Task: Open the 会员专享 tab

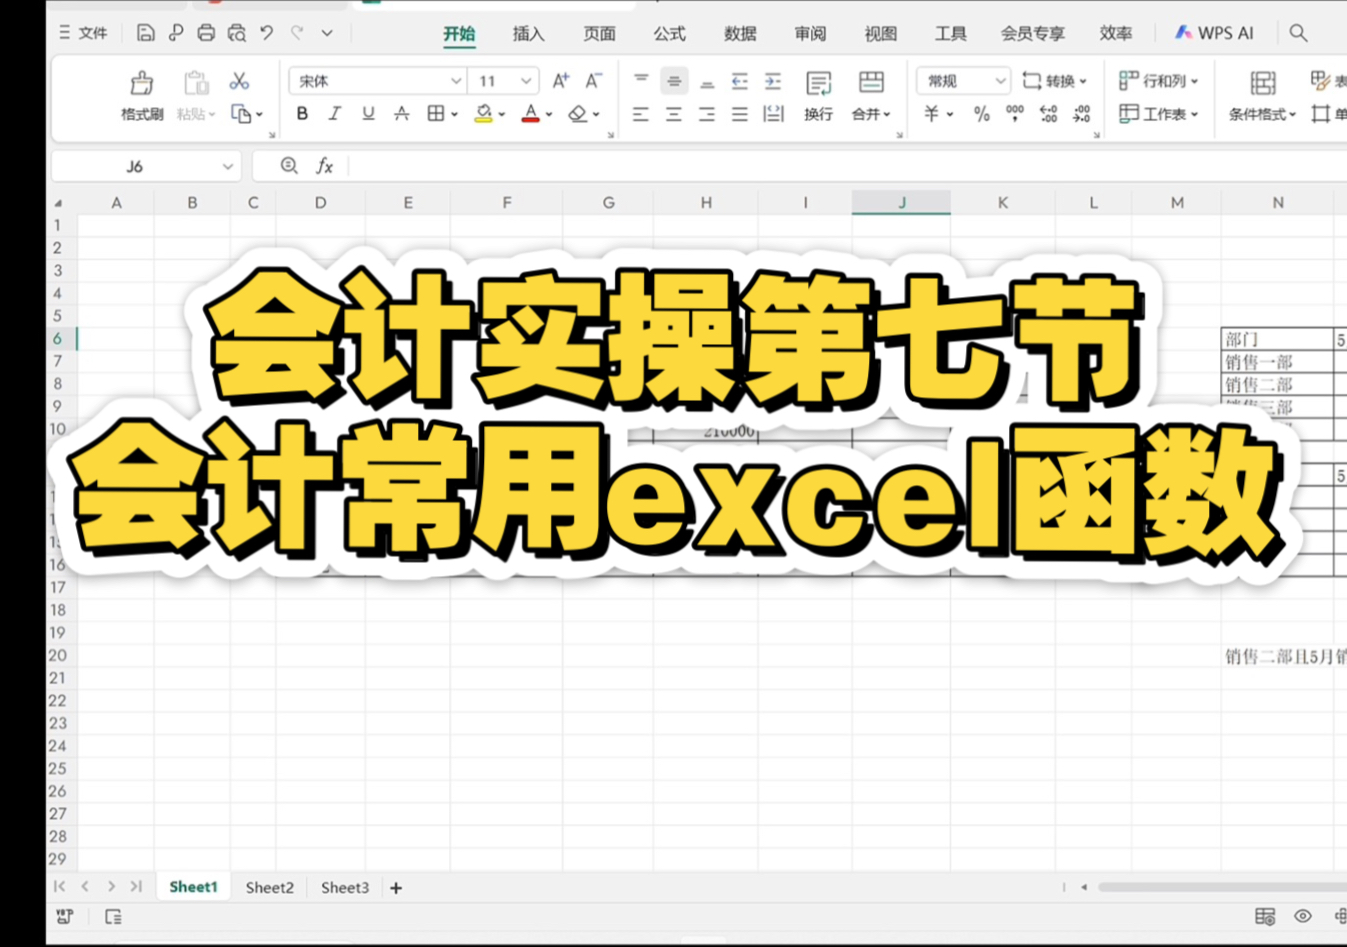Action: (x=1033, y=34)
